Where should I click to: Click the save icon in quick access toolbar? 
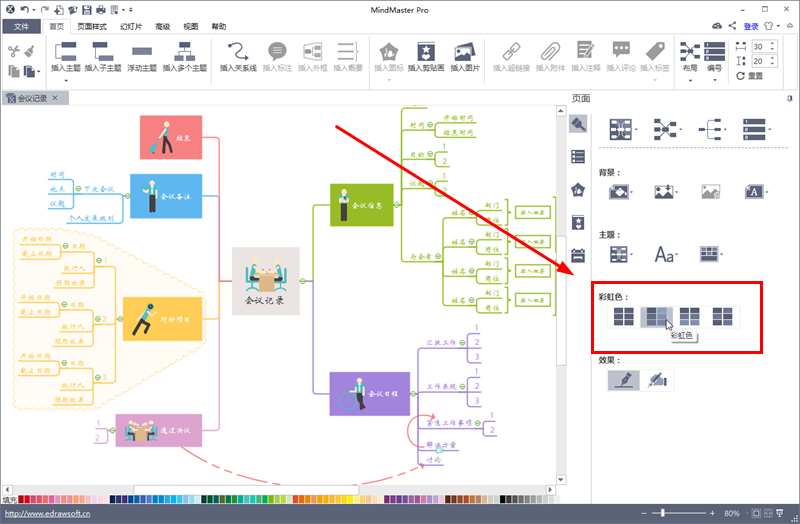point(87,10)
